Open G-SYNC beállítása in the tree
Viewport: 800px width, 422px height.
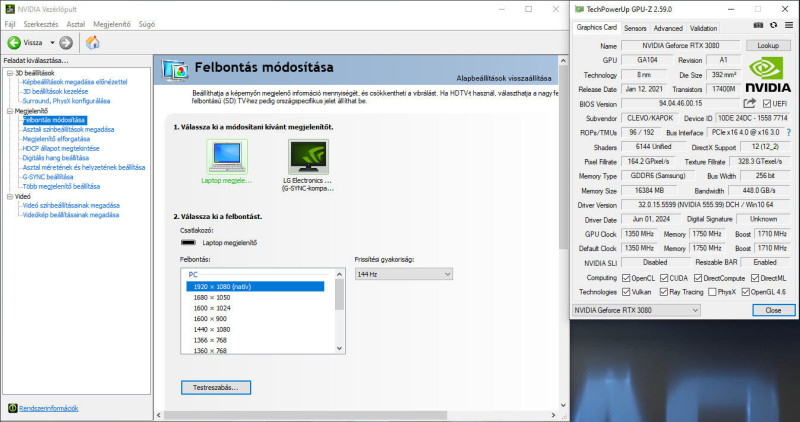[48, 177]
